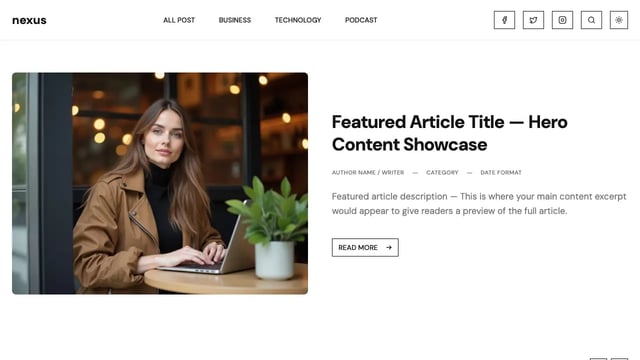640x360 pixels.
Task: Open the Featured Article Title headline link
Action: coord(449,133)
